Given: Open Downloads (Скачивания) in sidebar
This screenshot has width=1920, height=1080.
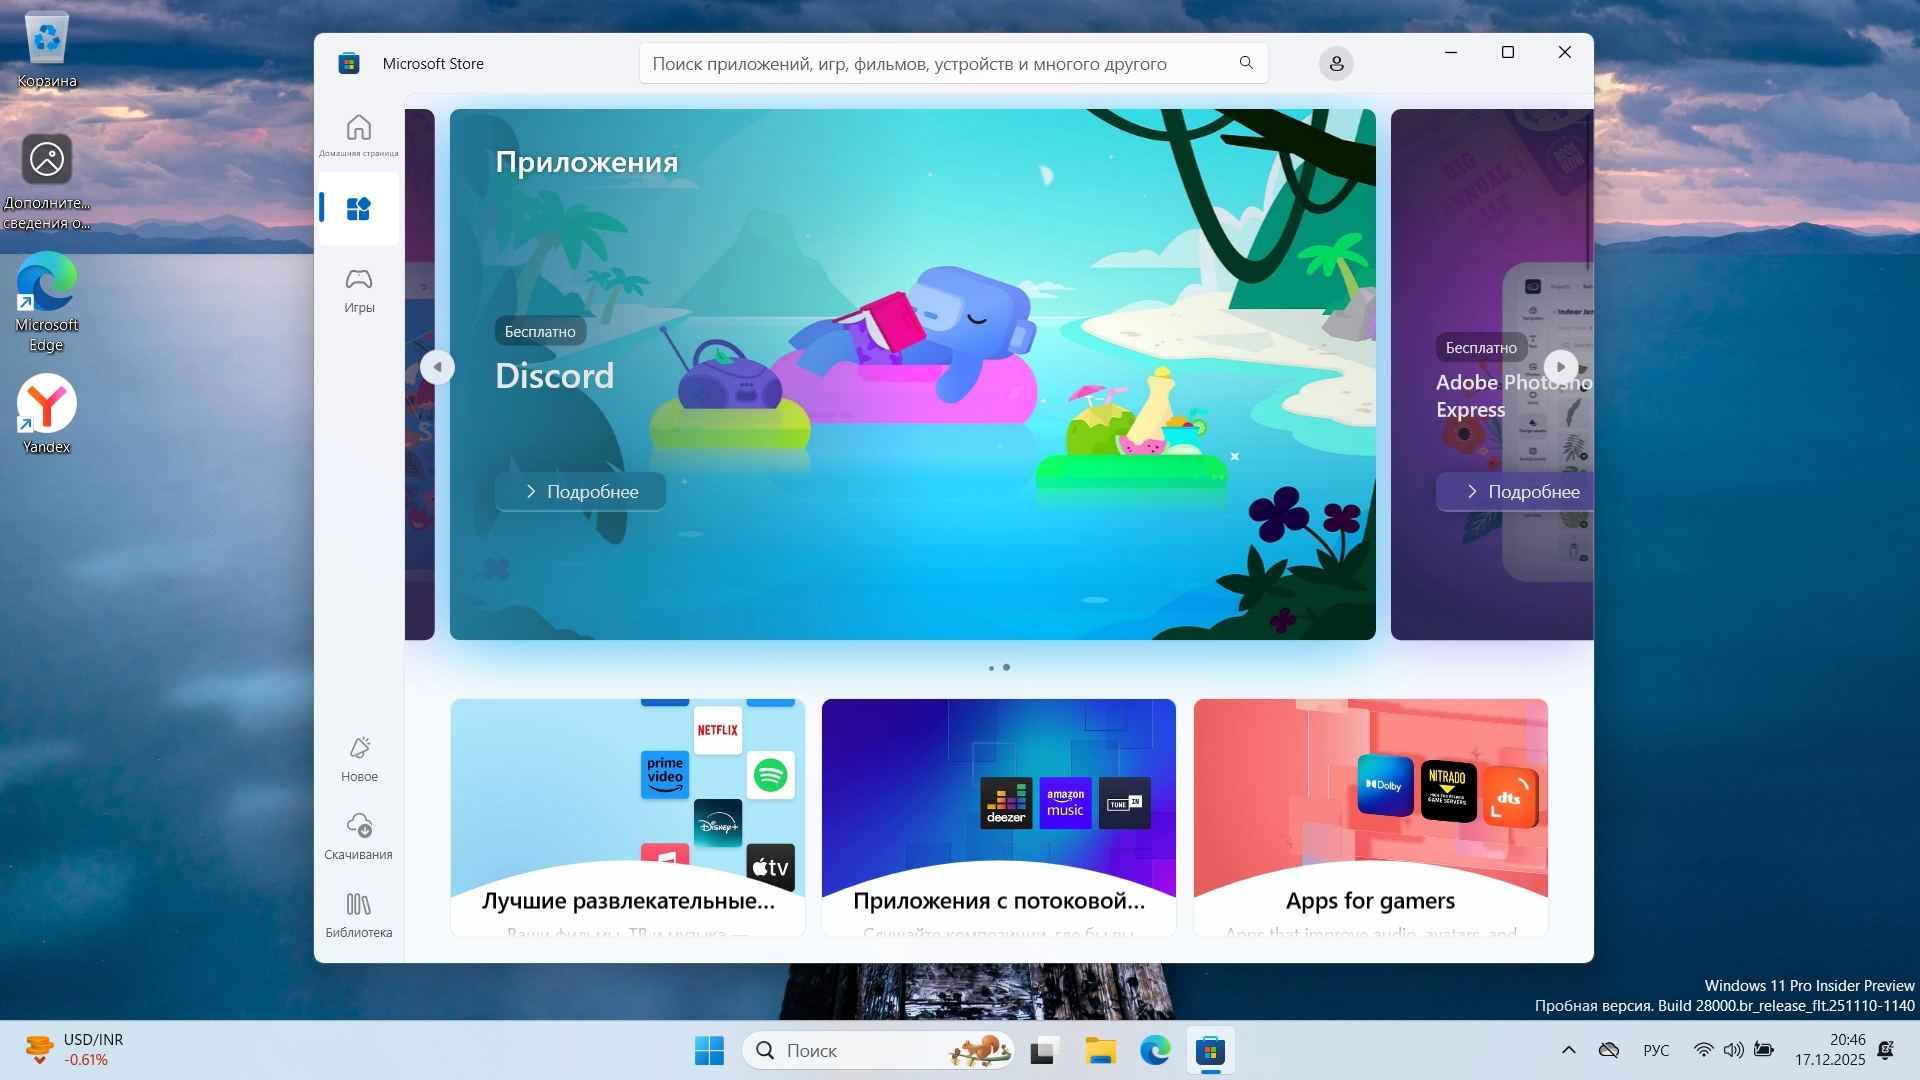Looking at the screenshot, I should tap(358, 836).
